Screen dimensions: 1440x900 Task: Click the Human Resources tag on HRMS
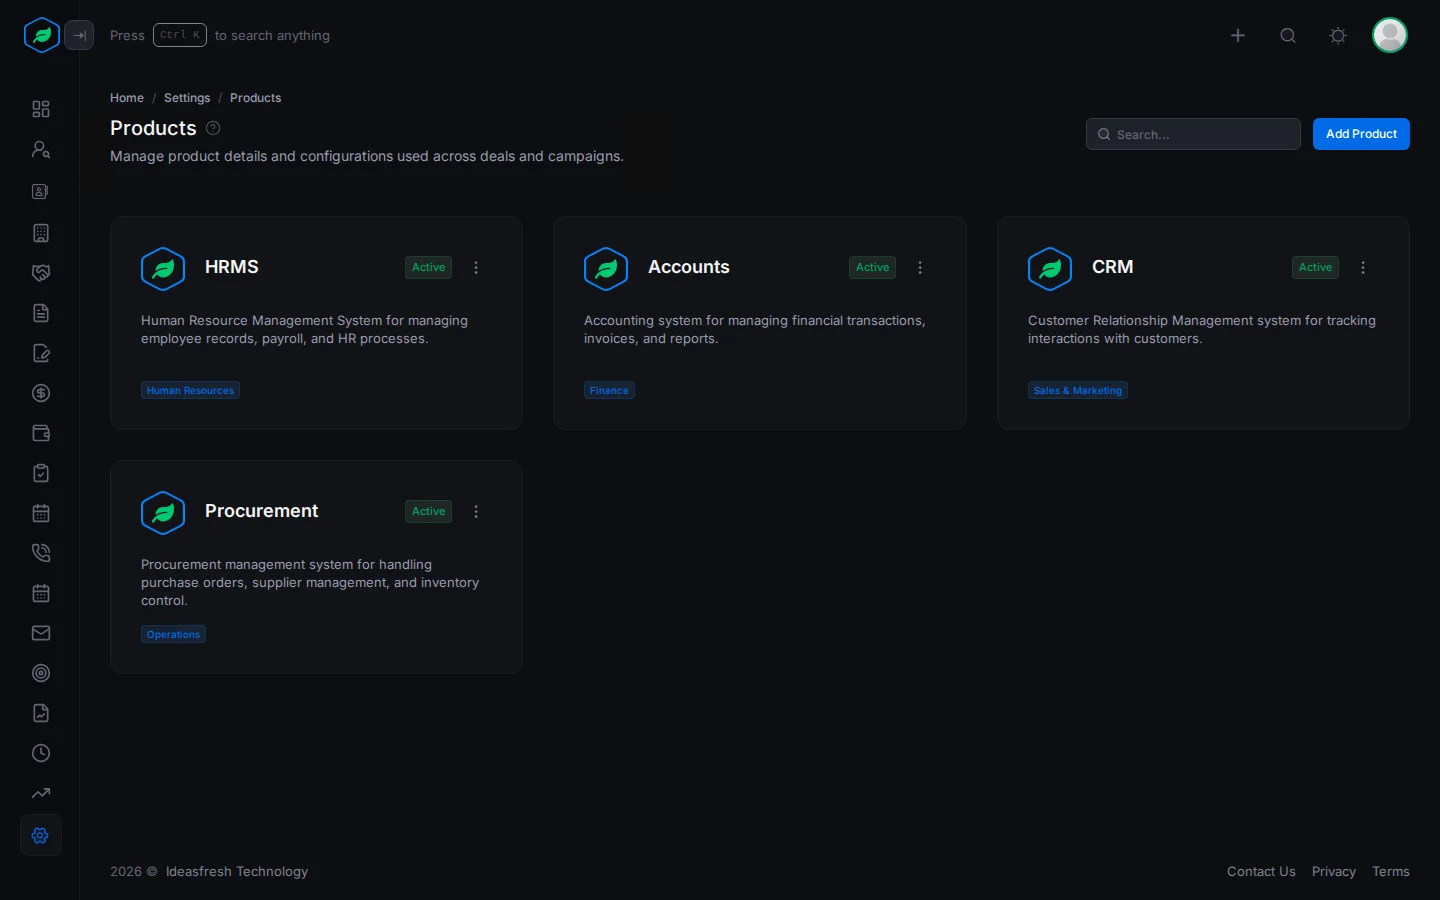[x=190, y=390]
